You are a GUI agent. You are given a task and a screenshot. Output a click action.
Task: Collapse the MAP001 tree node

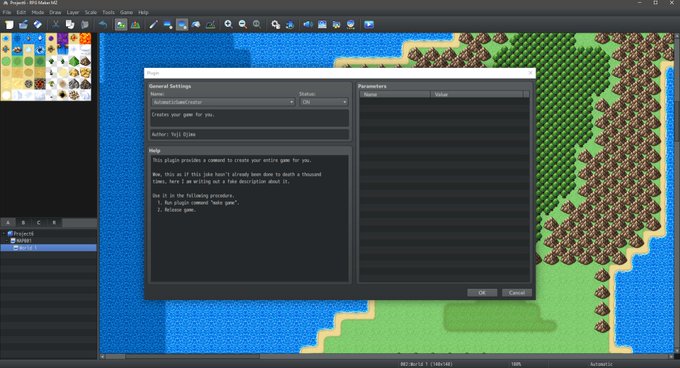click(x=7, y=241)
